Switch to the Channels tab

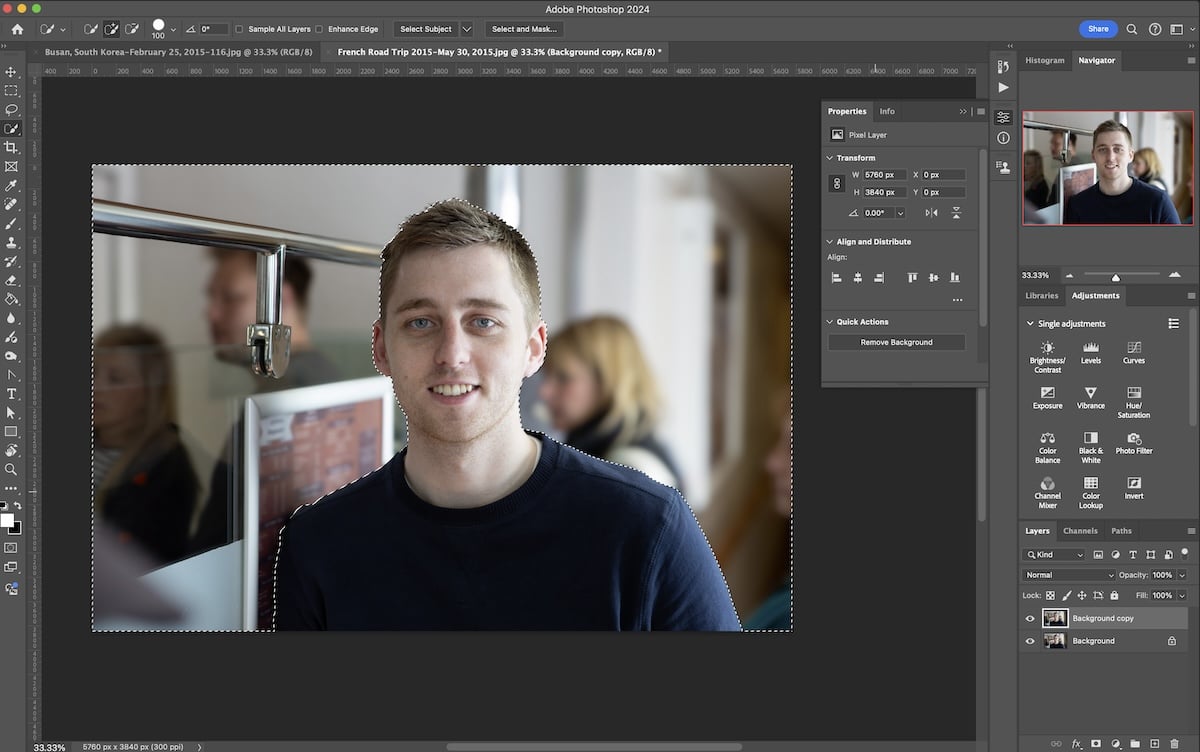click(x=1081, y=531)
